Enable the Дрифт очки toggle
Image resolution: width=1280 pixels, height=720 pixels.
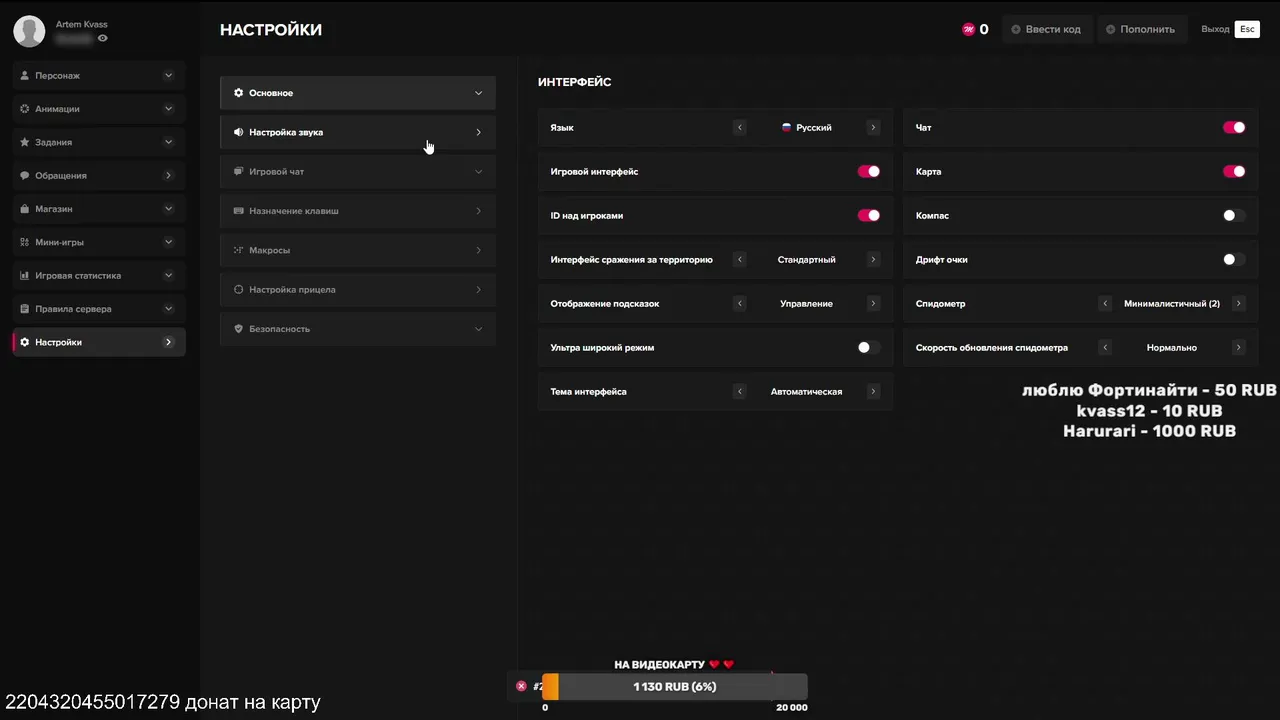pos(1234,260)
